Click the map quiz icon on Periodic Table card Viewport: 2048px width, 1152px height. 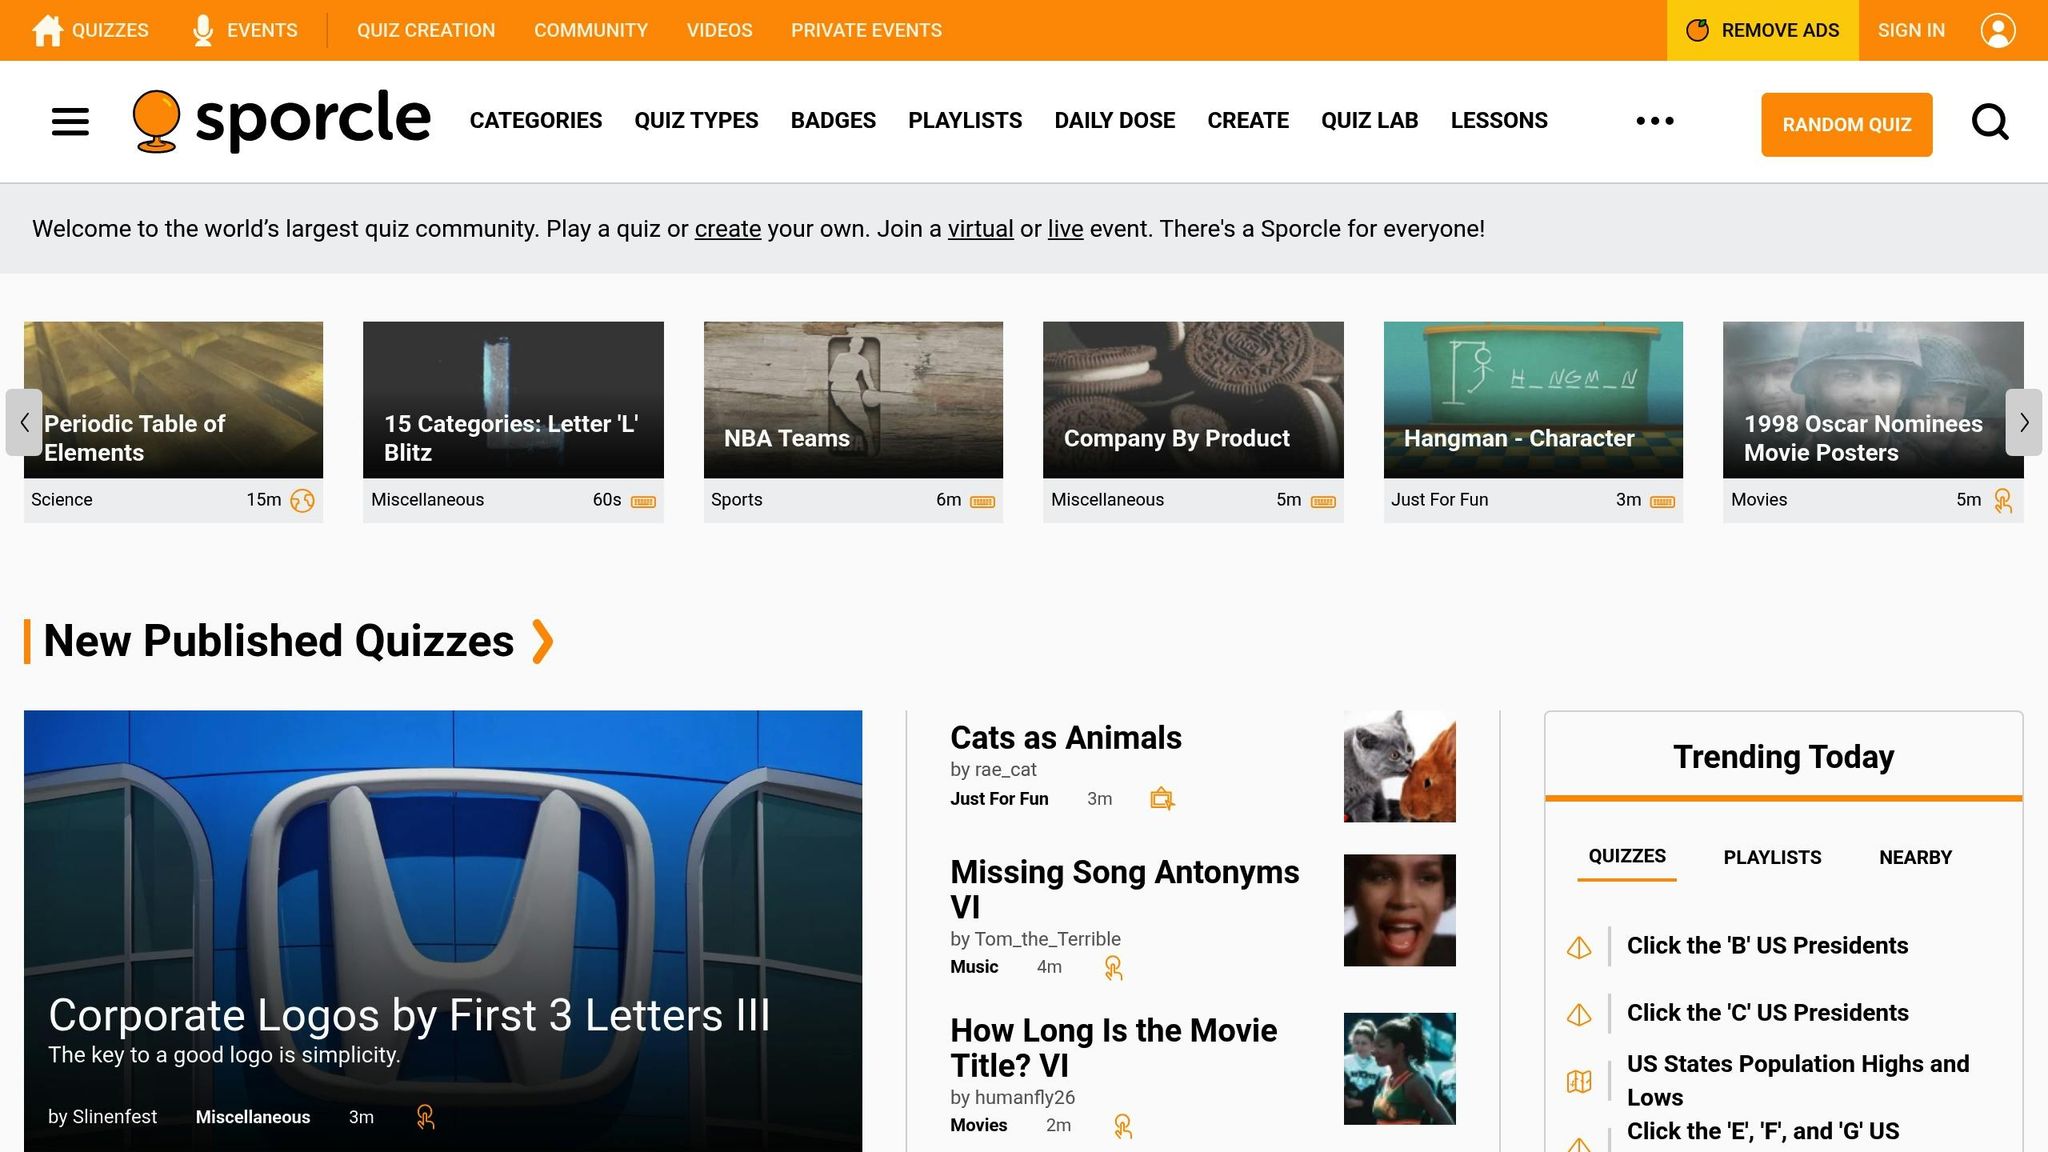[302, 500]
